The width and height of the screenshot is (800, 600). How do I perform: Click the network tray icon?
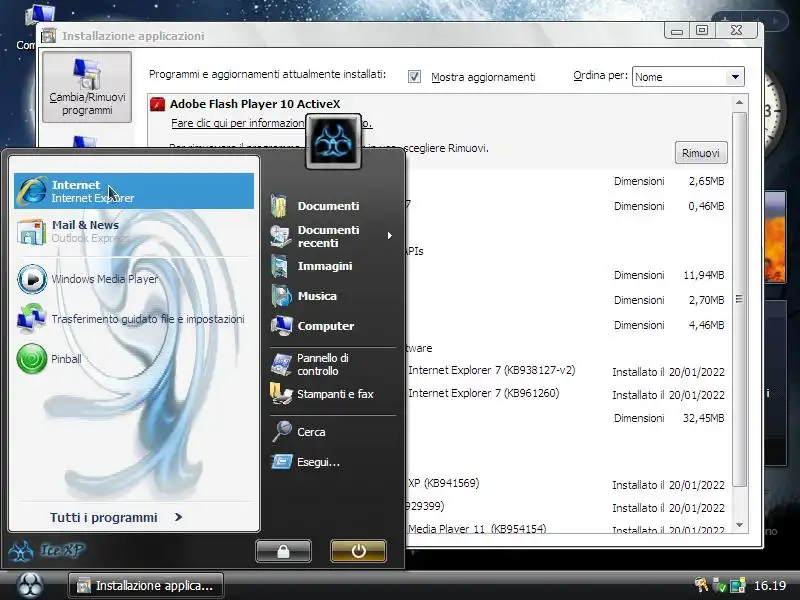coord(738,585)
